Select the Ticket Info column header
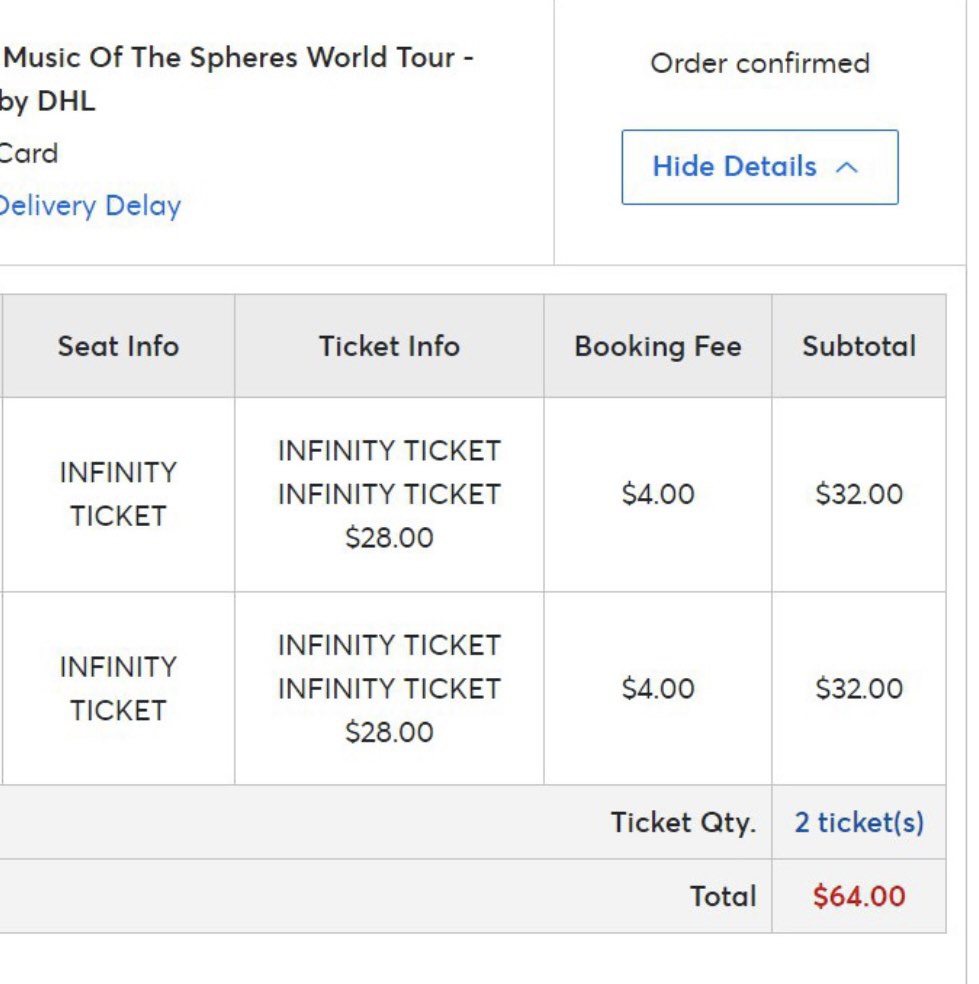 click(x=389, y=346)
